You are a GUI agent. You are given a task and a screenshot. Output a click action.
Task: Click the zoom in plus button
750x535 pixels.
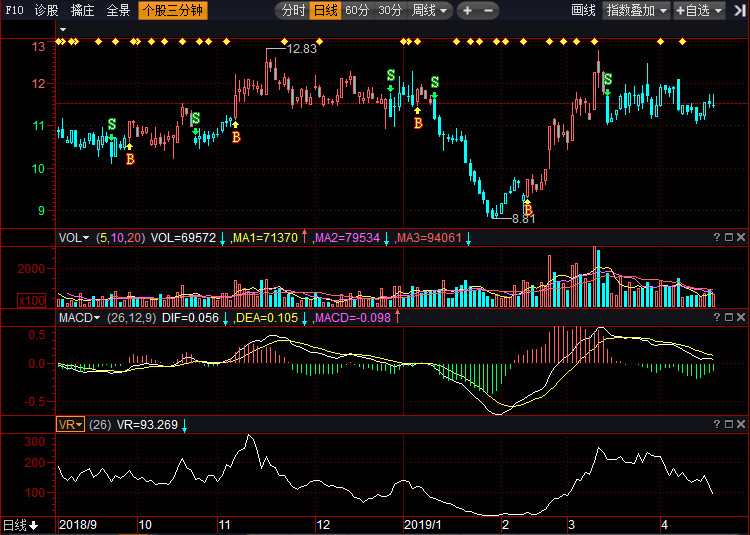(x=467, y=11)
